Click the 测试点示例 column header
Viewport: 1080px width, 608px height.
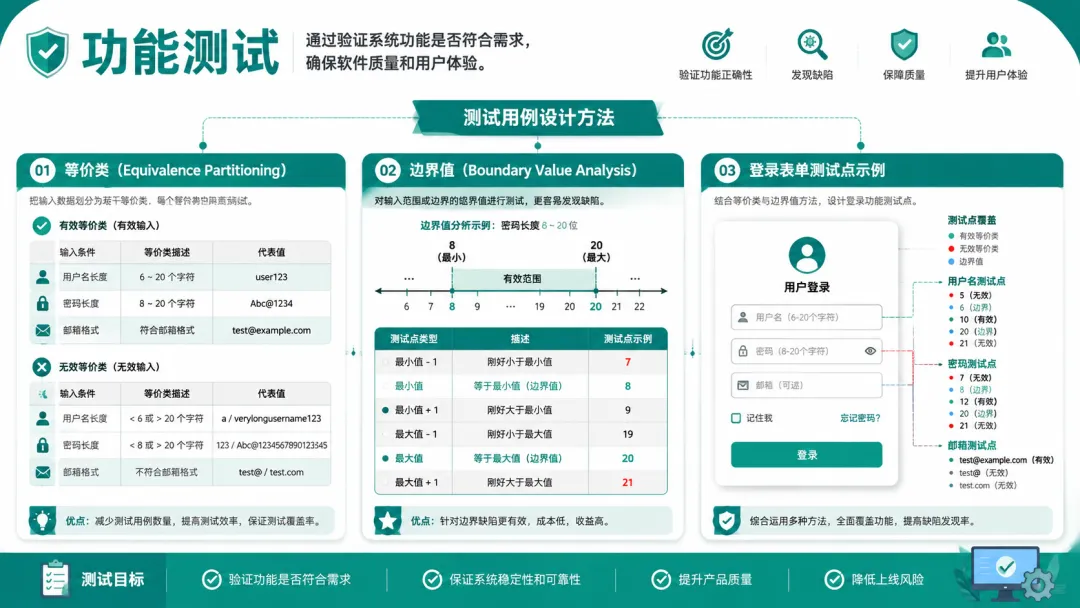coord(627,339)
